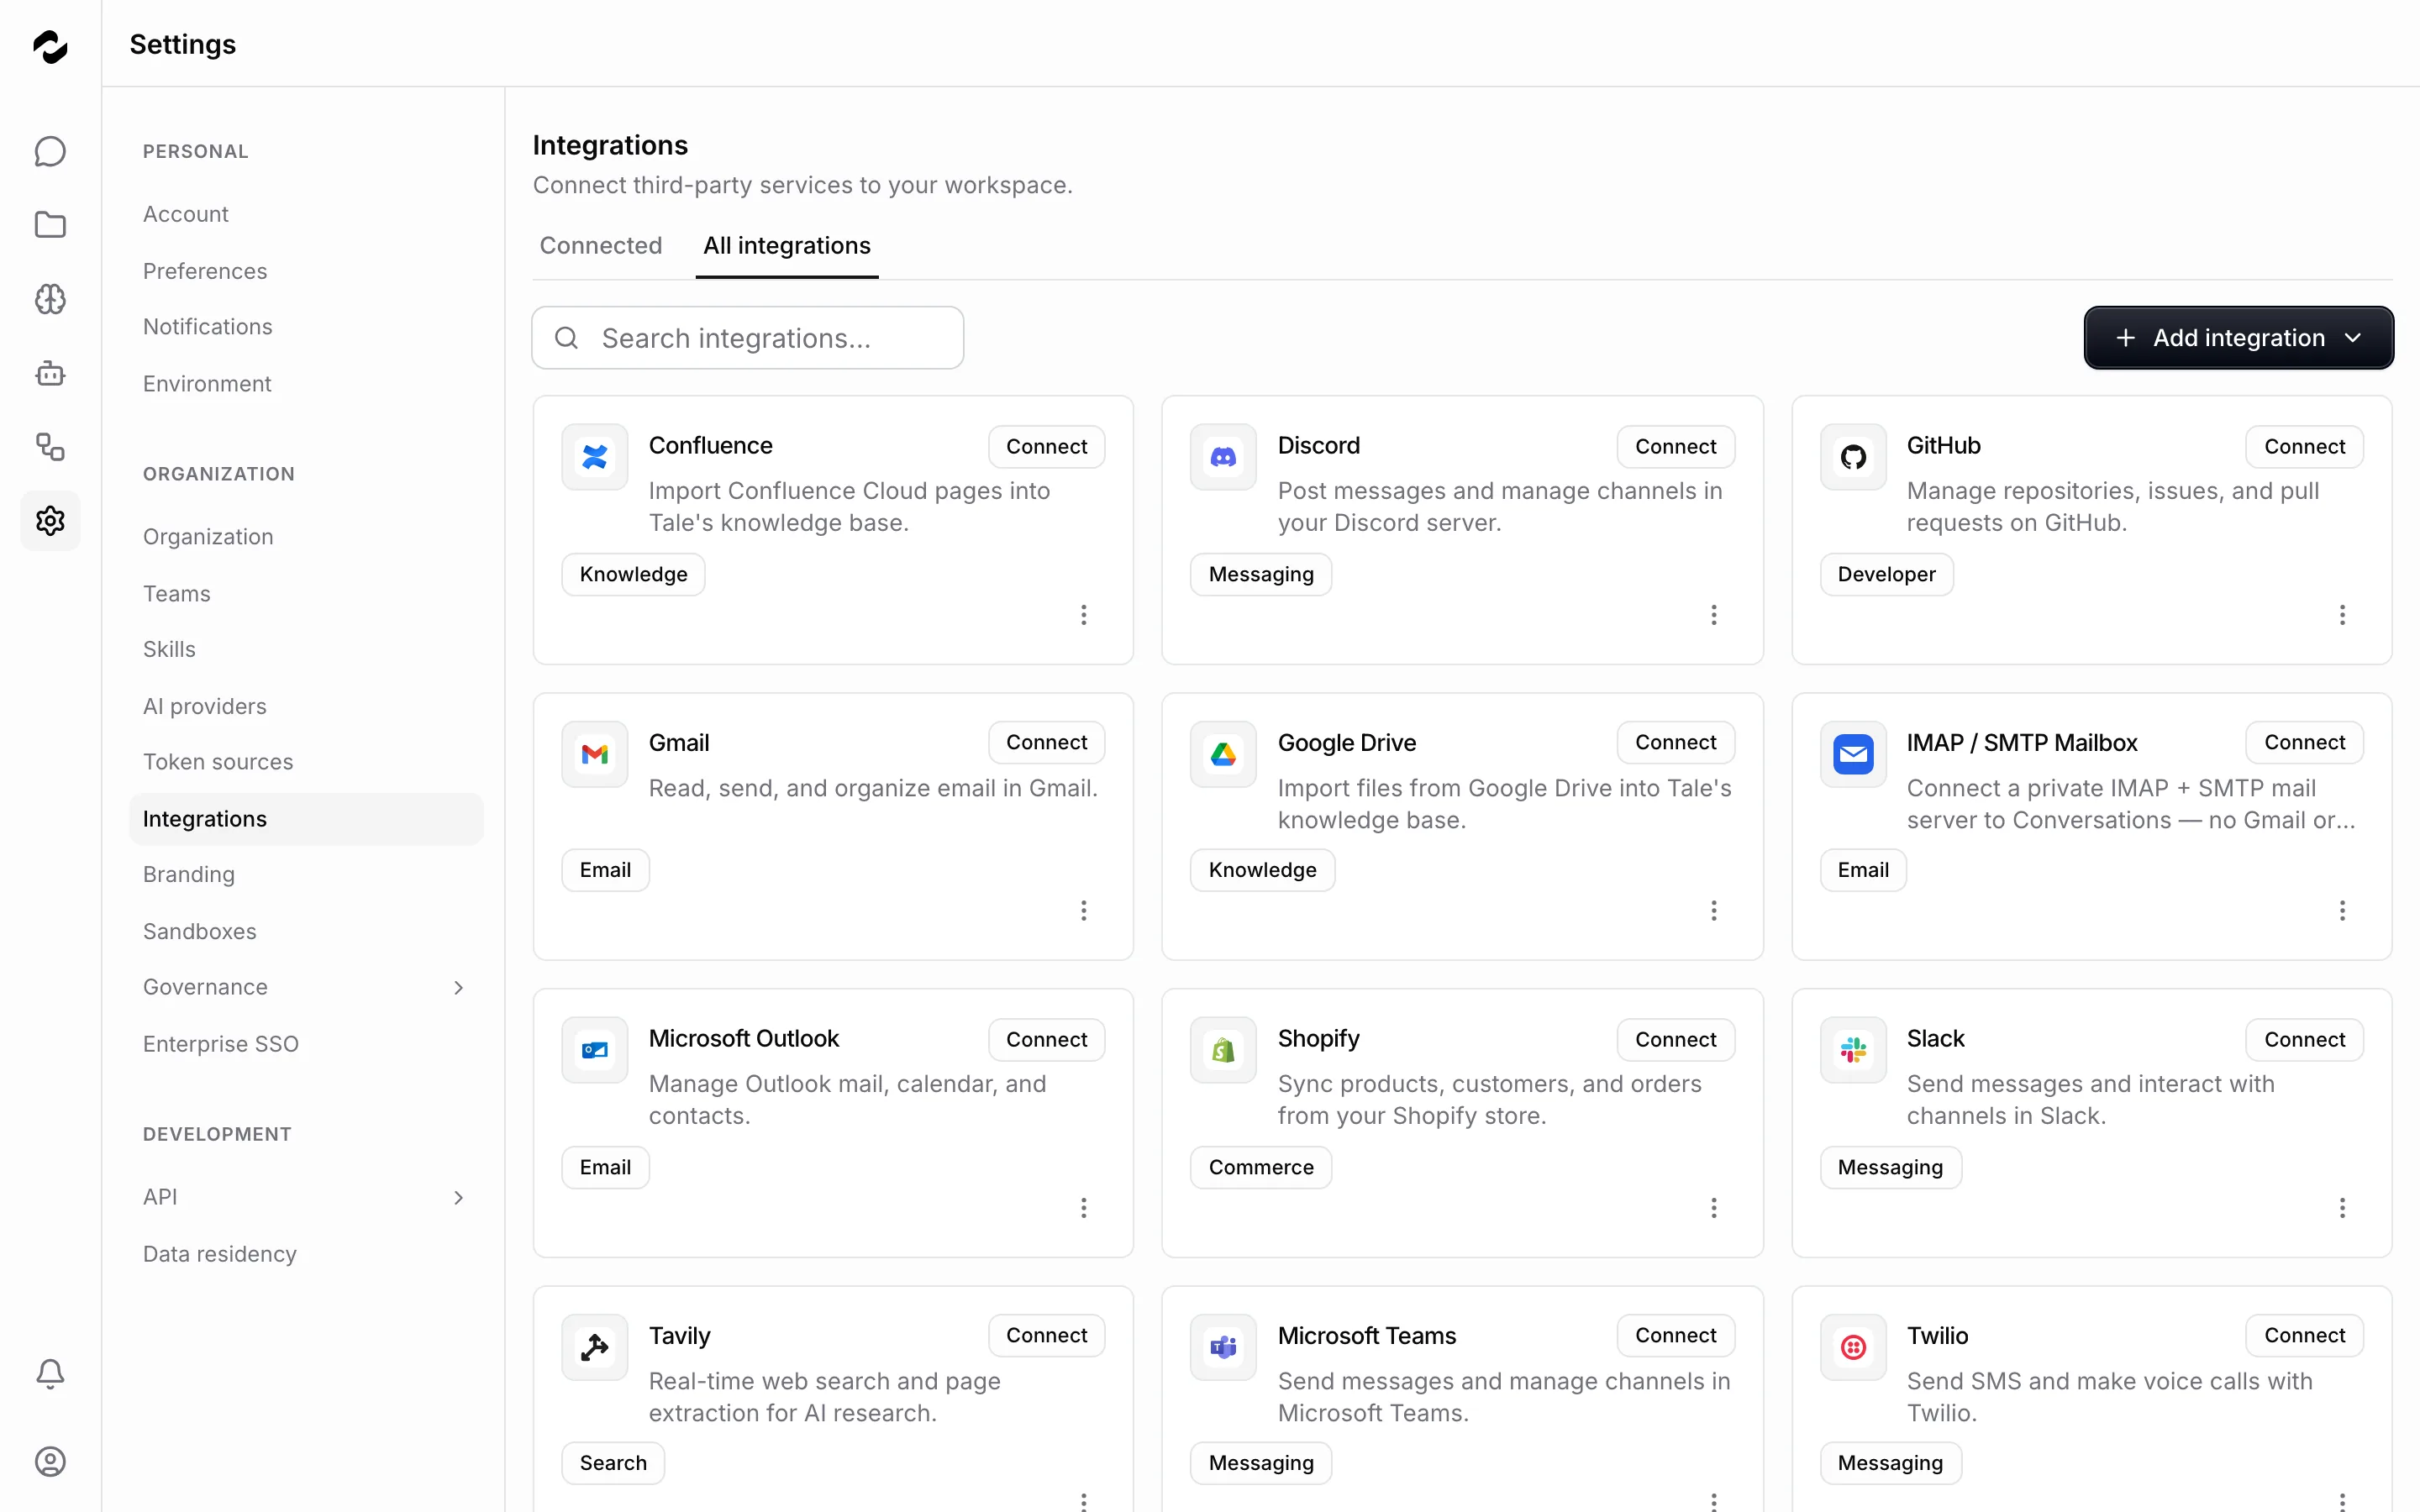2420x1512 pixels.
Task: Click the settings gear icon in left rail
Action: click(x=50, y=520)
